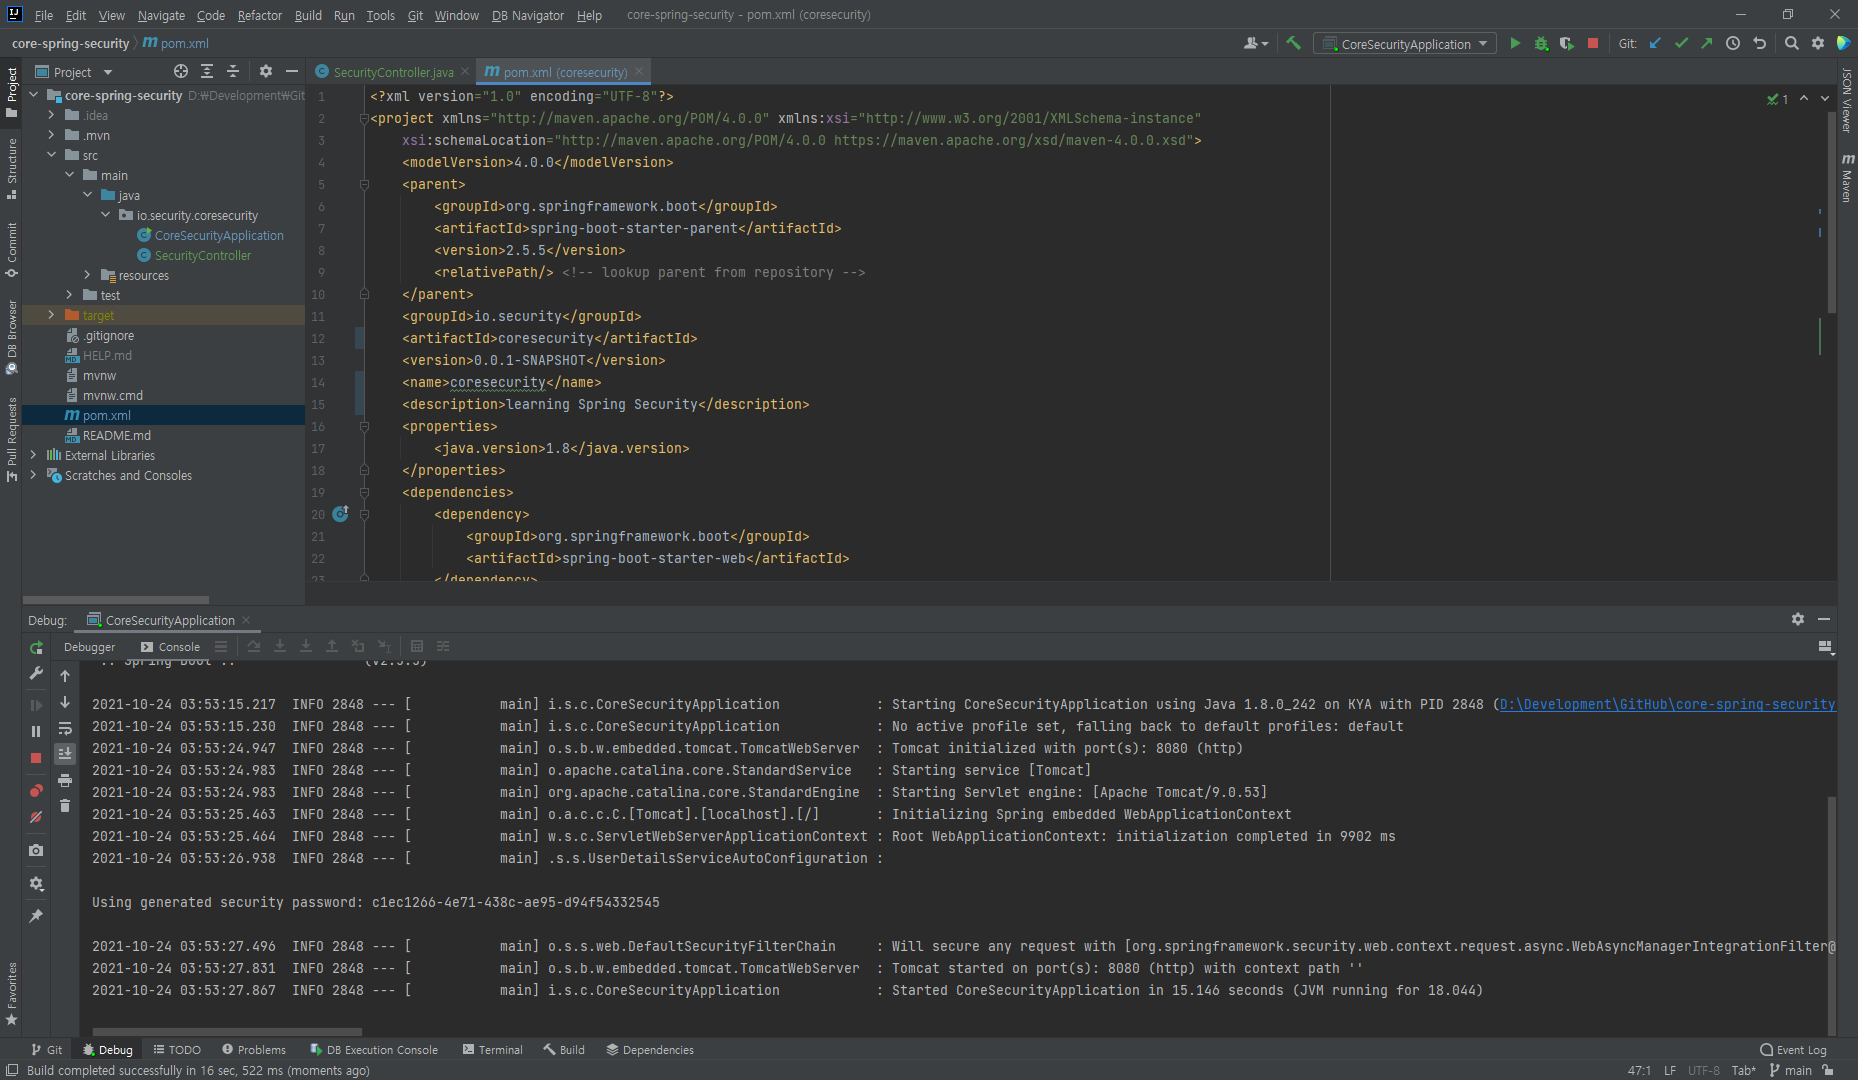Click Collapse All in Project panel

pos(233,71)
